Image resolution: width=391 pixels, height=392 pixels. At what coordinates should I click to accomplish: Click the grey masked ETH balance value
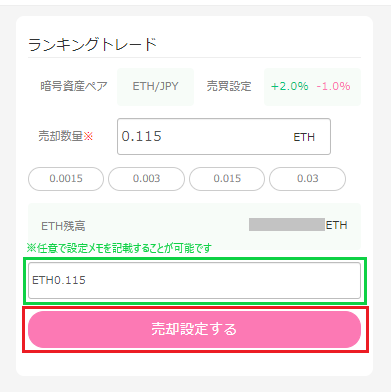(x=287, y=225)
